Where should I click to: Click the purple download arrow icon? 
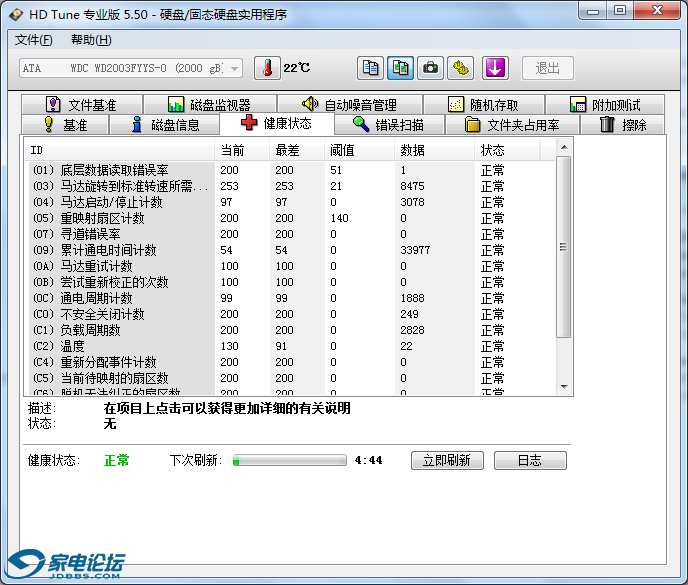coord(495,68)
